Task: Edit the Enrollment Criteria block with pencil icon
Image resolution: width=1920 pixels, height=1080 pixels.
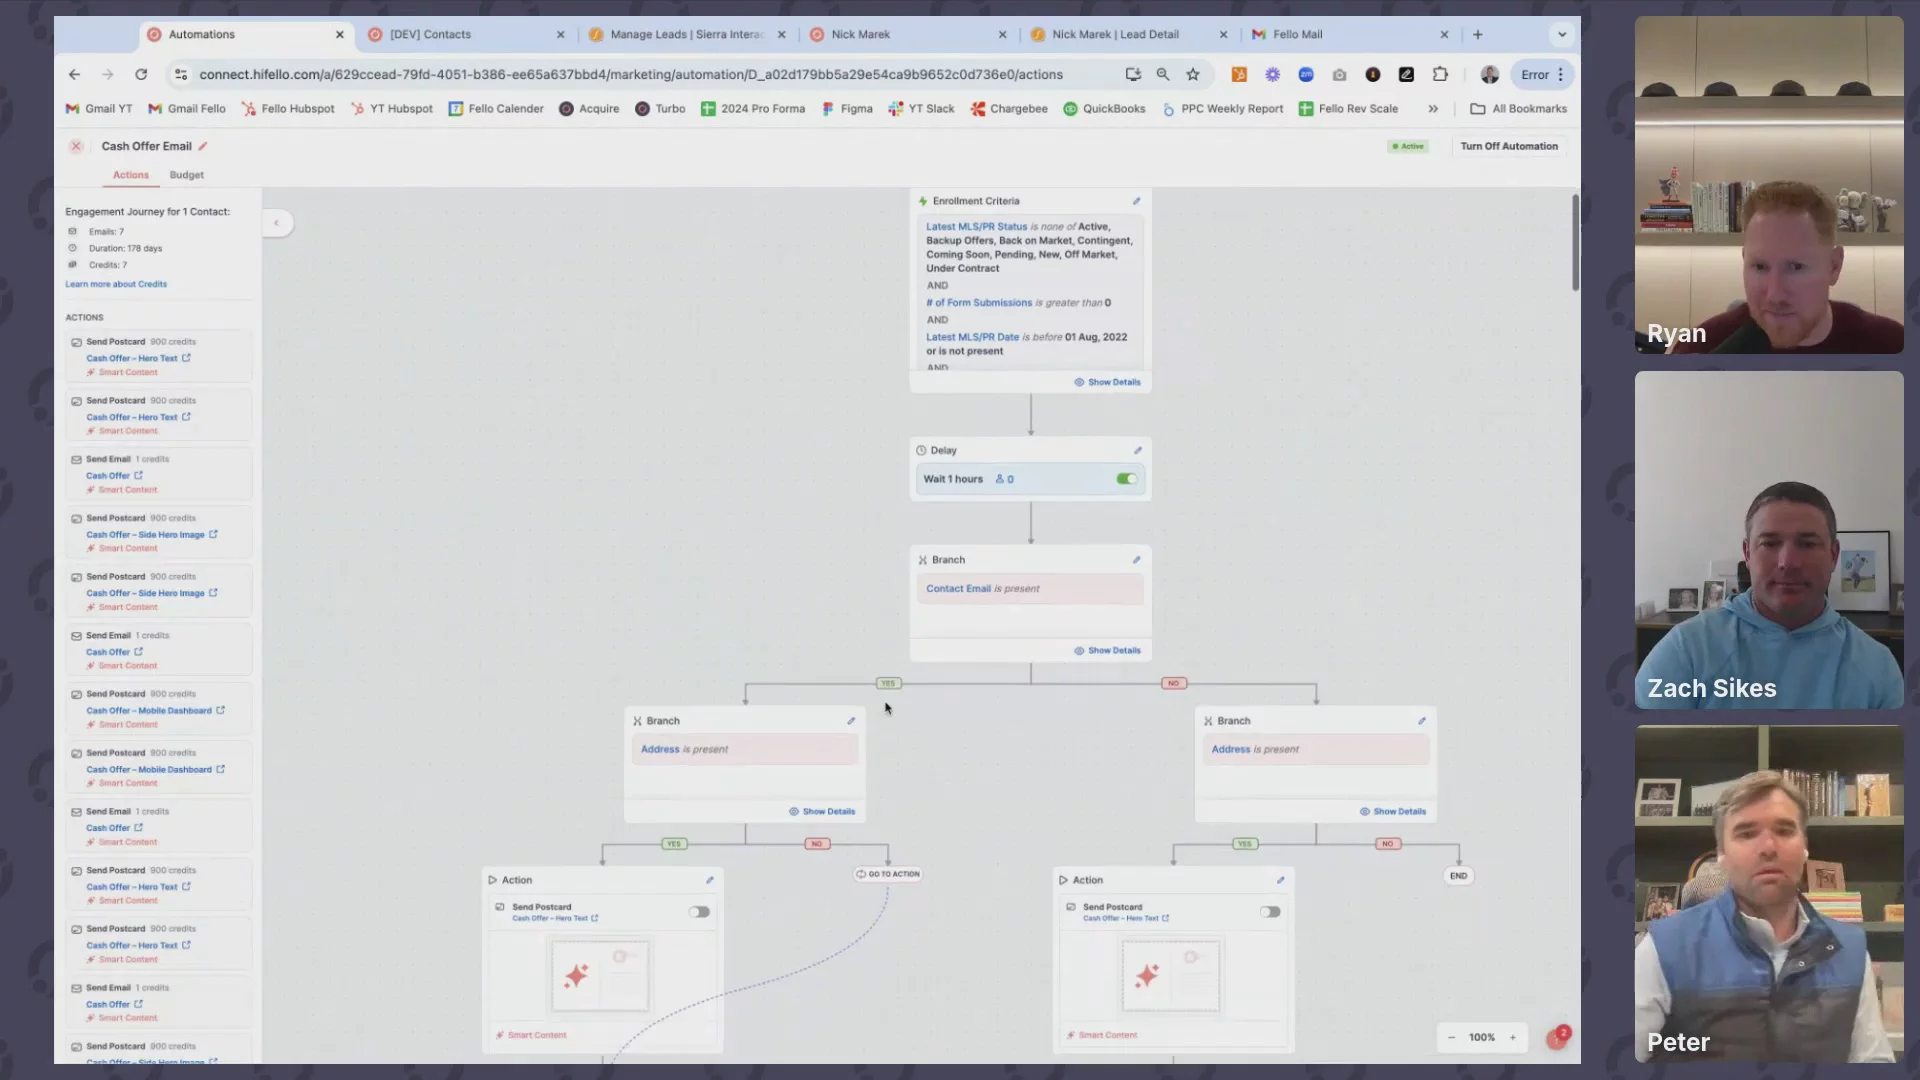Action: [1136, 201]
